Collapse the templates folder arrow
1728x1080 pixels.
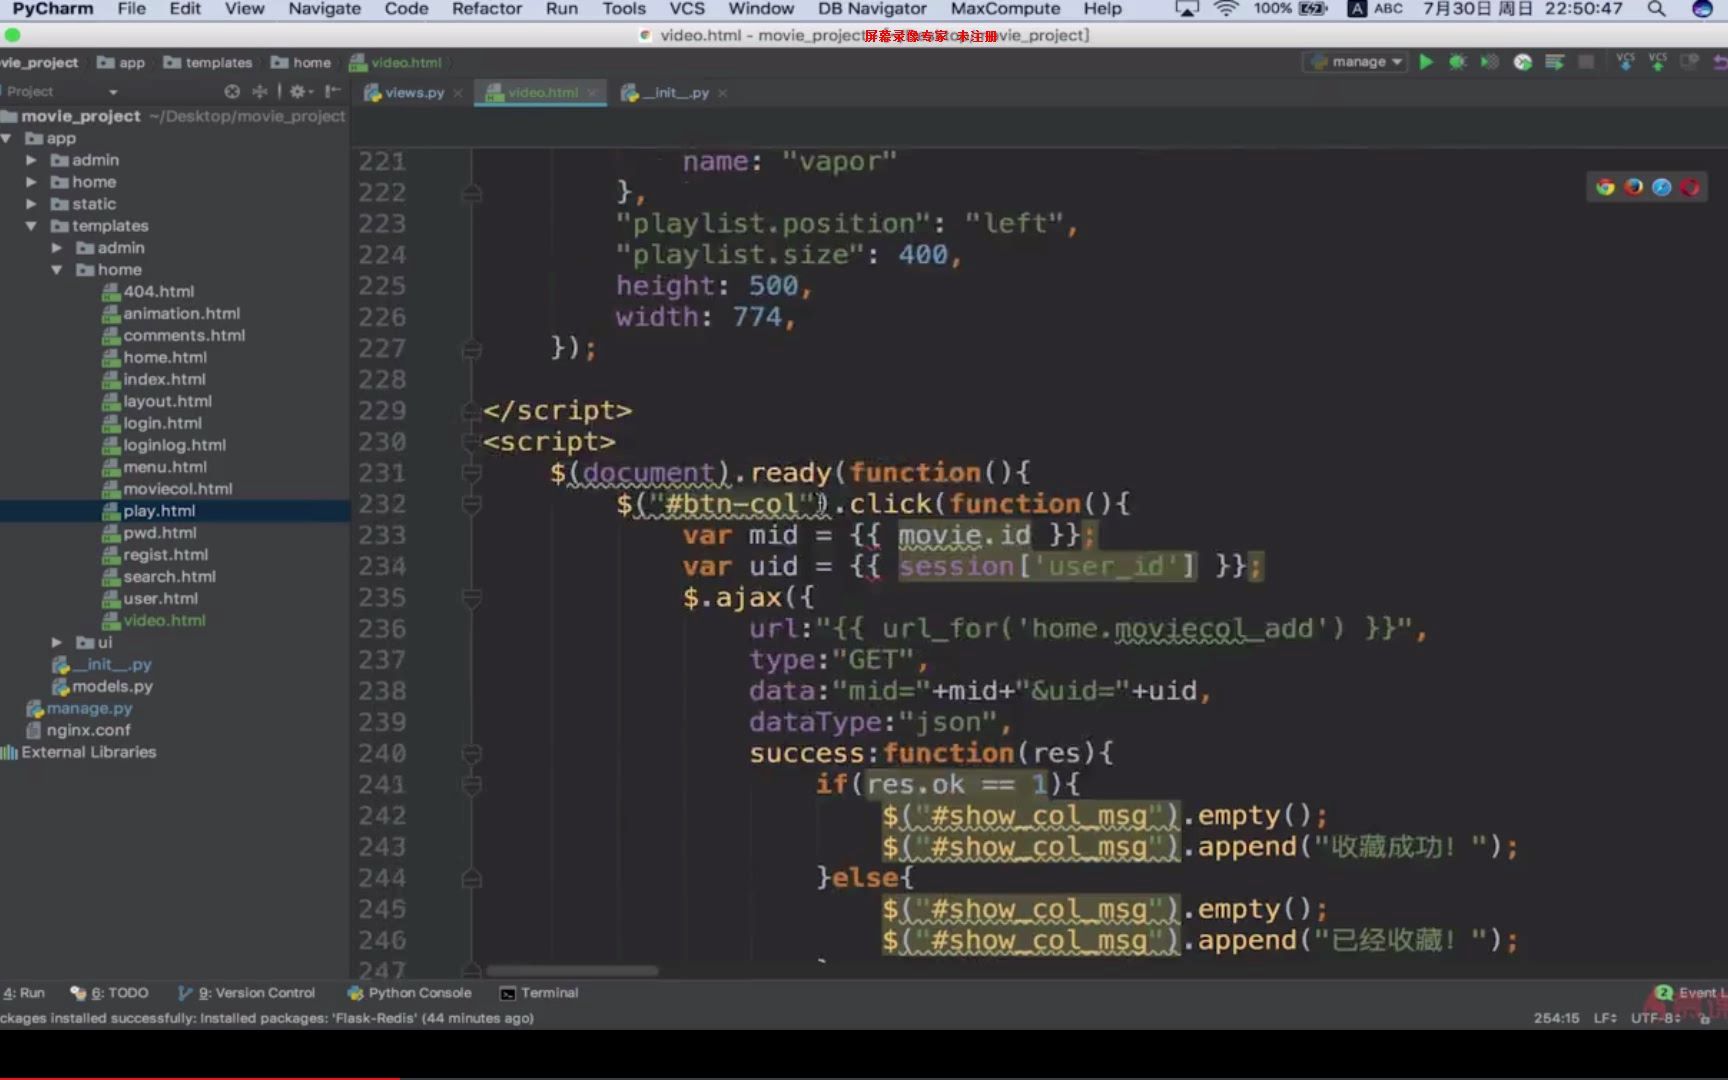pyautogui.click(x=31, y=226)
